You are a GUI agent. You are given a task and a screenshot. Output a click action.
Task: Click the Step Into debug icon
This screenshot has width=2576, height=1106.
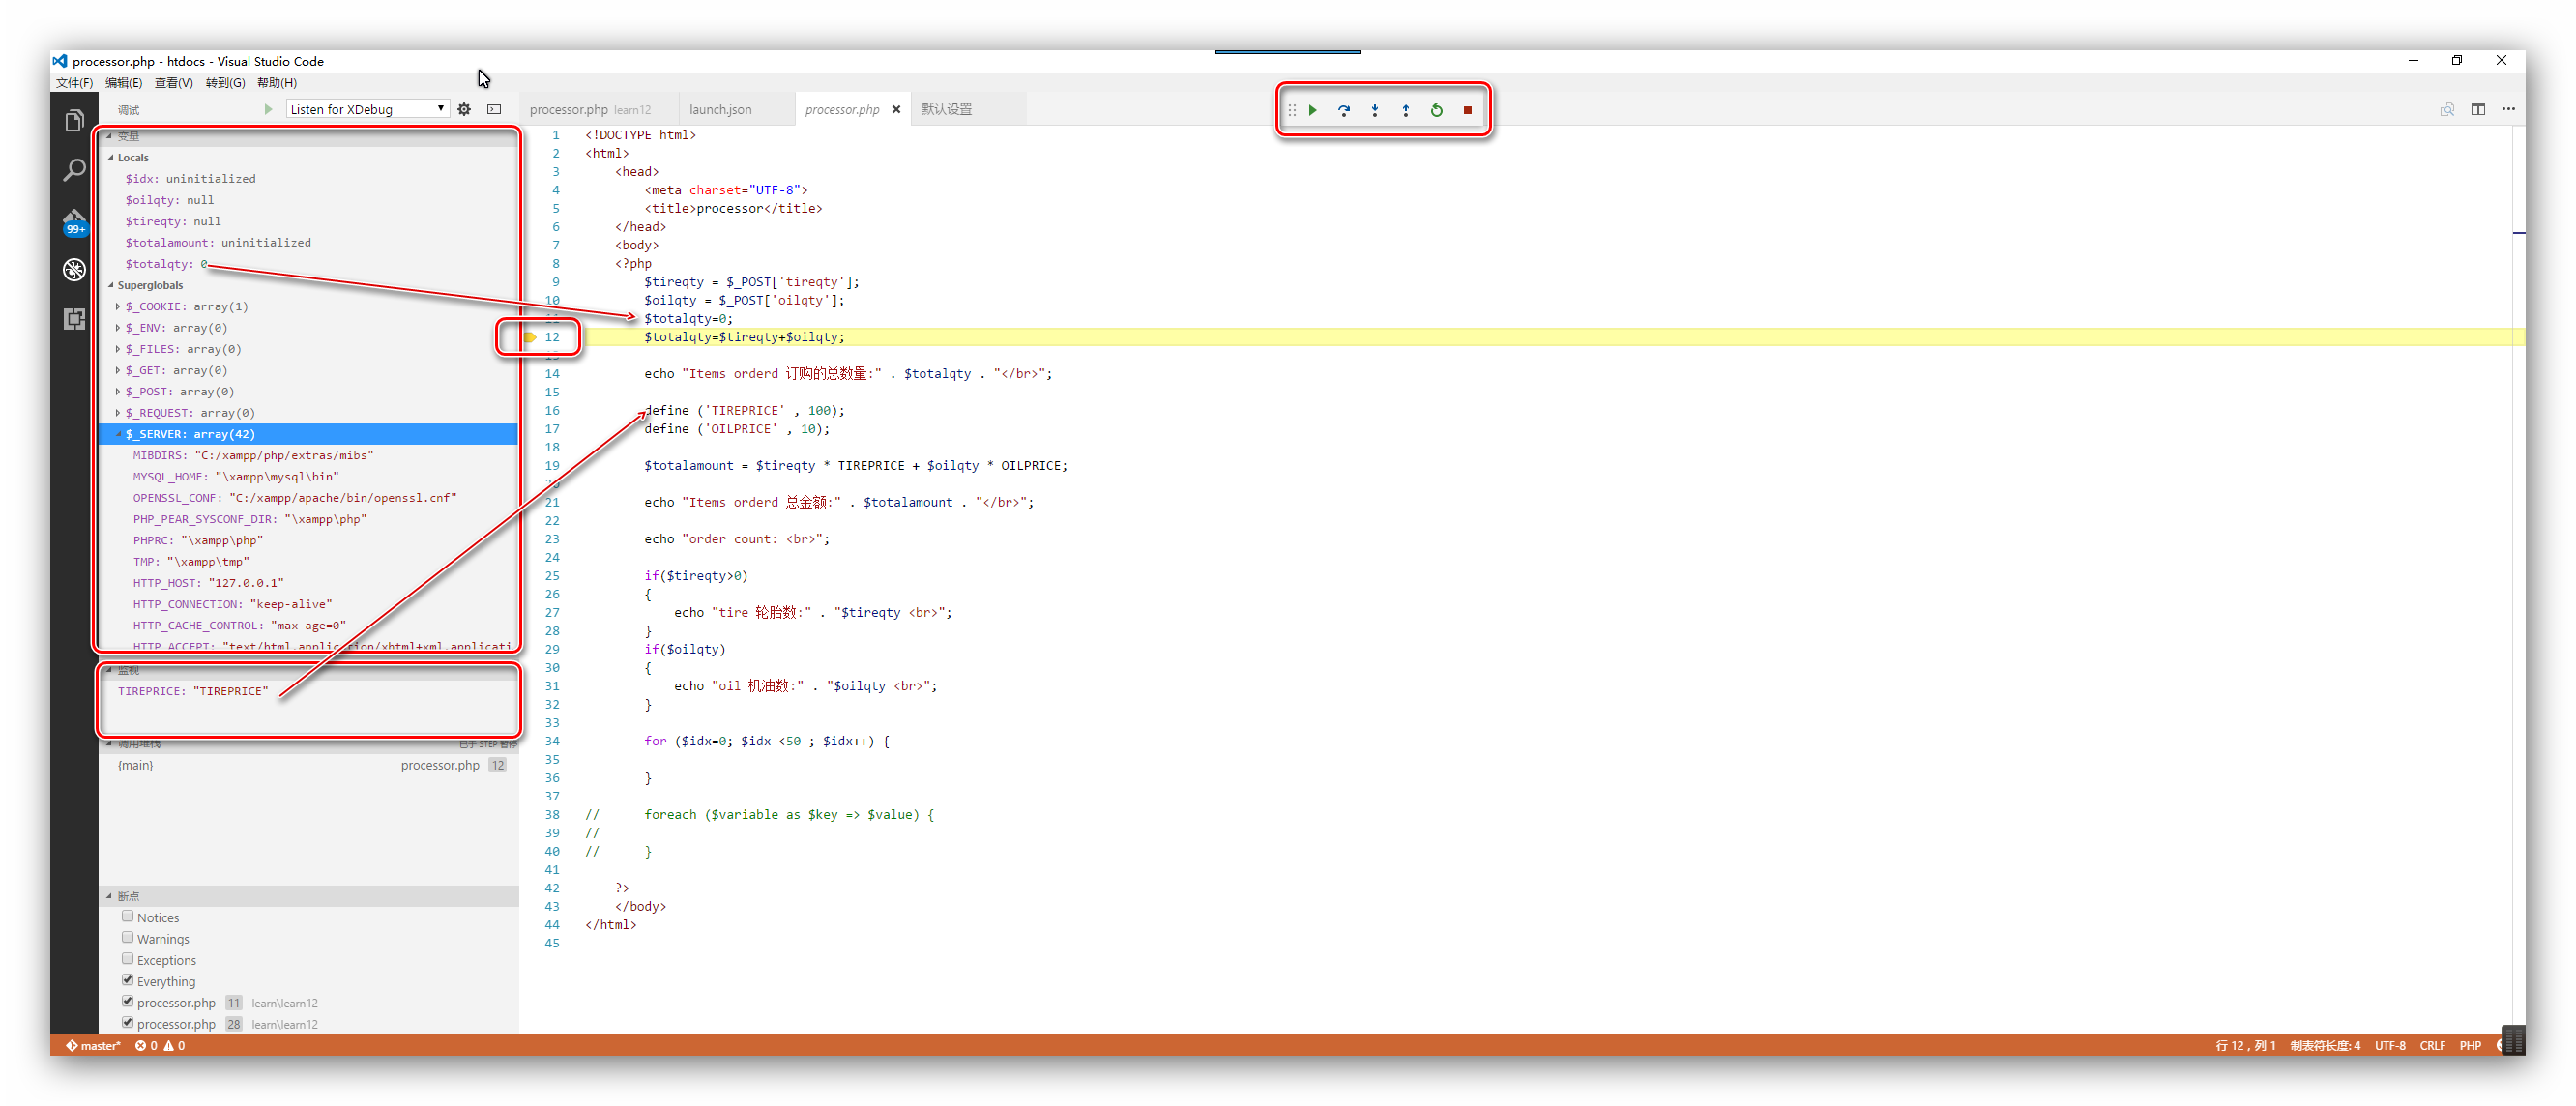coord(1375,110)
